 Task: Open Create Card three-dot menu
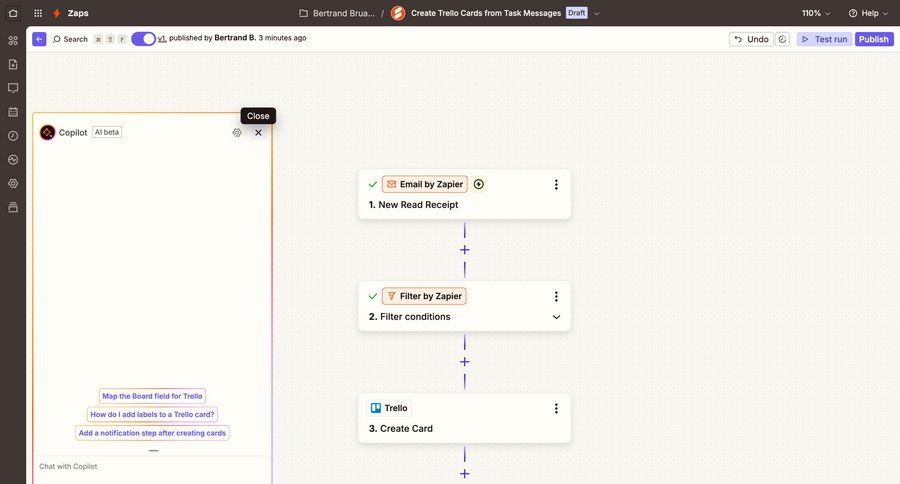pos(556,408)
